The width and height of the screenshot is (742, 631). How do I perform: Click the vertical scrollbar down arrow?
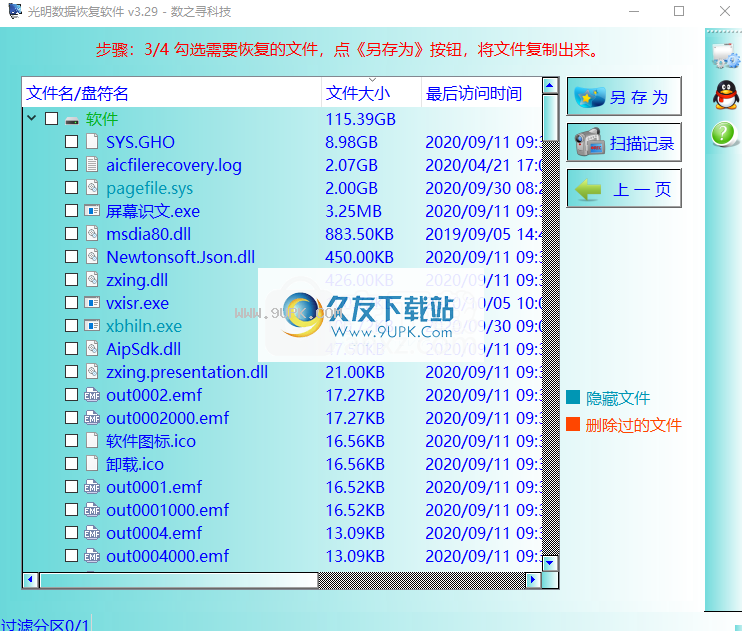coord(550,563)
